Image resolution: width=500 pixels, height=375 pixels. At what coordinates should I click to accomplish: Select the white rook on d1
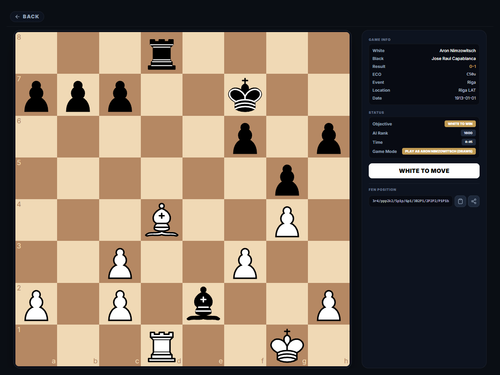[x=162, y=346]
